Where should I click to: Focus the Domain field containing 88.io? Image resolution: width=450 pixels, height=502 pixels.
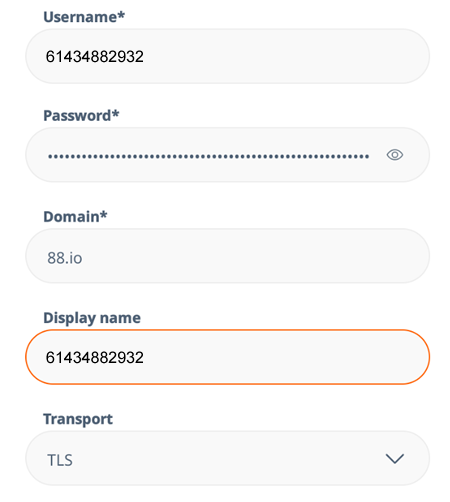click(x=227, y=256)
